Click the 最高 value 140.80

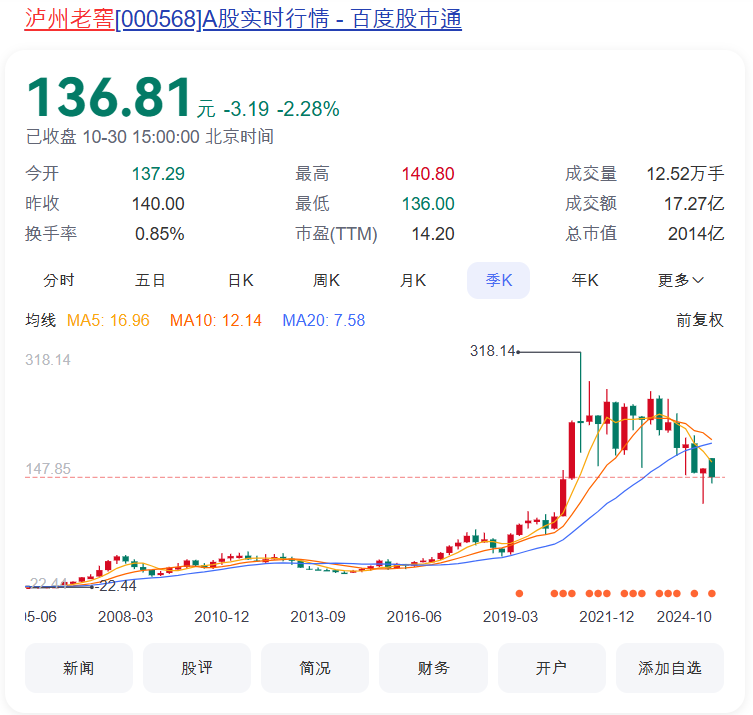(x=428, y=174)
